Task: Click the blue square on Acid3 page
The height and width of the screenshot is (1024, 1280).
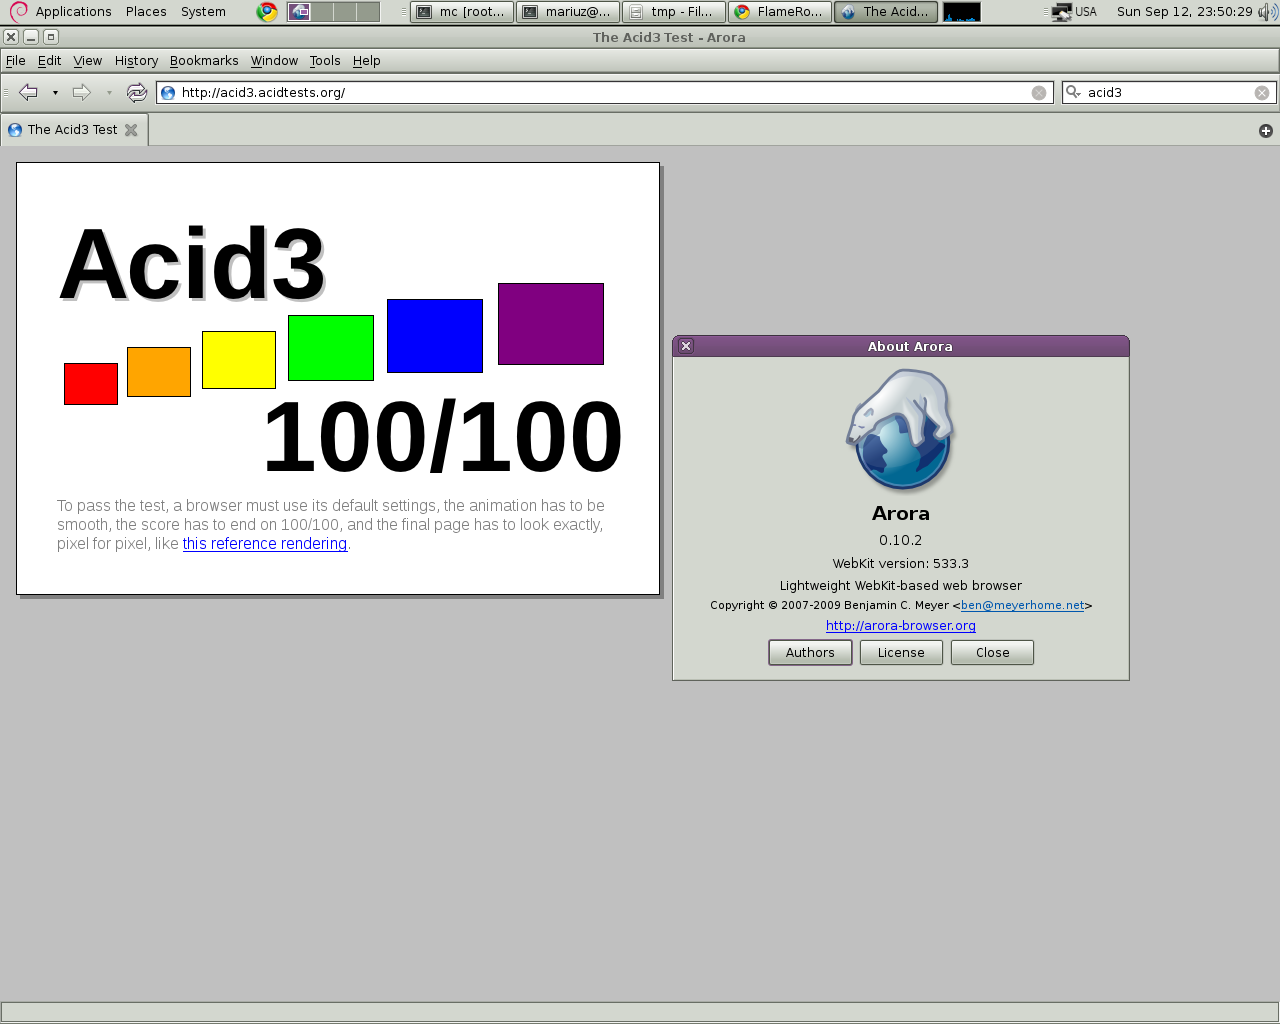Action: (x=435, y=336)
